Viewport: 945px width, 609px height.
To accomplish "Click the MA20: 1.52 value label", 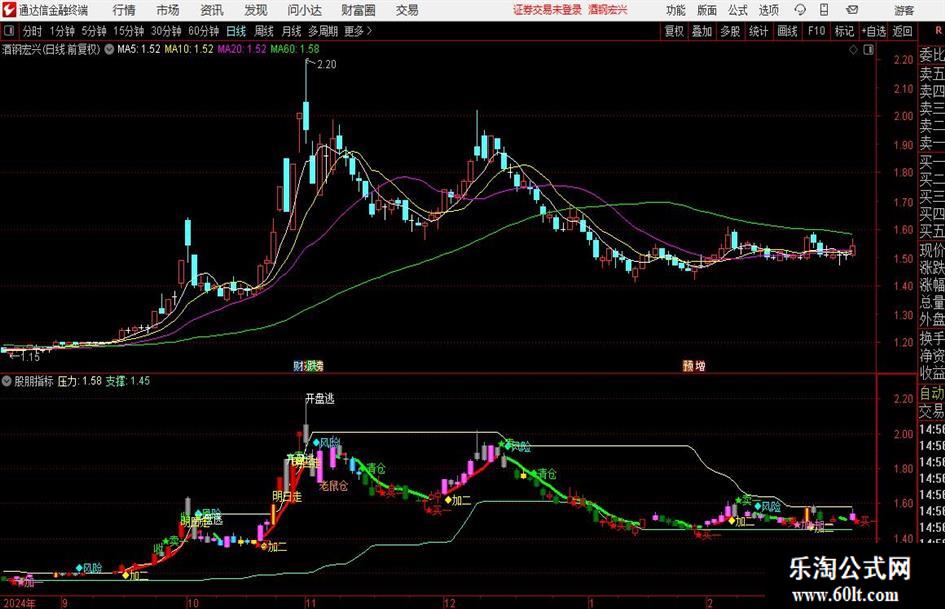I will (x=242, y=49).
